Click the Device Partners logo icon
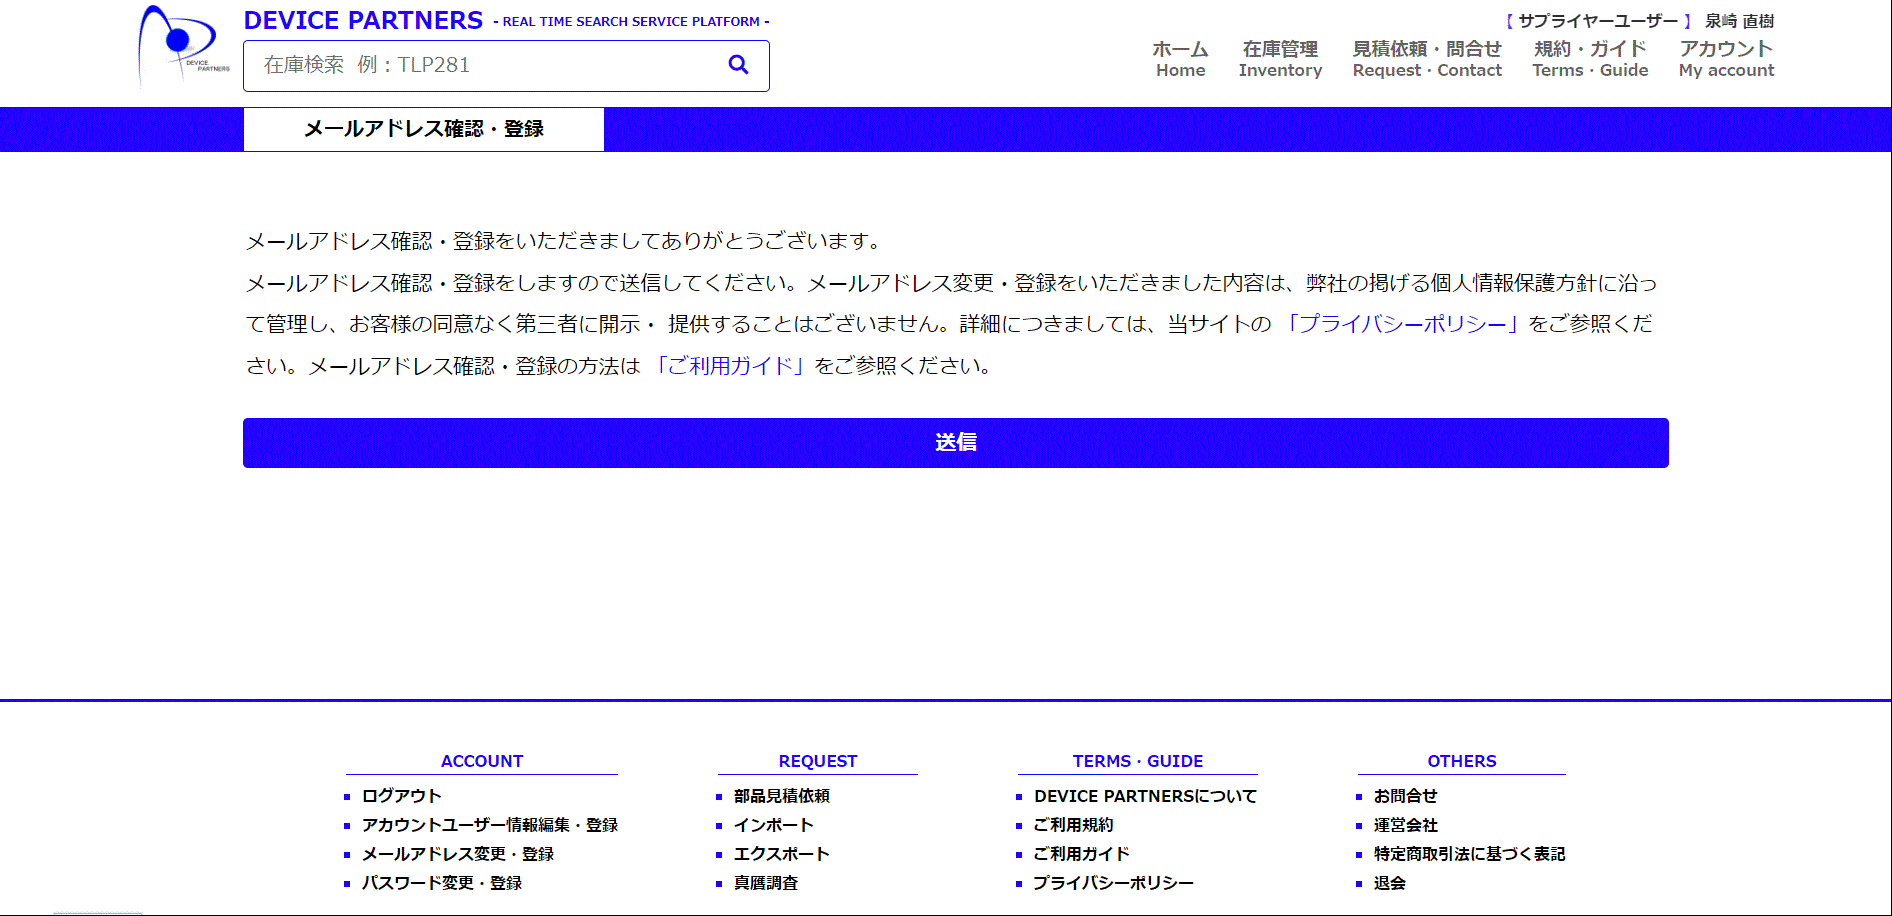The image size is (1892, 916). [x=184, y=46]
